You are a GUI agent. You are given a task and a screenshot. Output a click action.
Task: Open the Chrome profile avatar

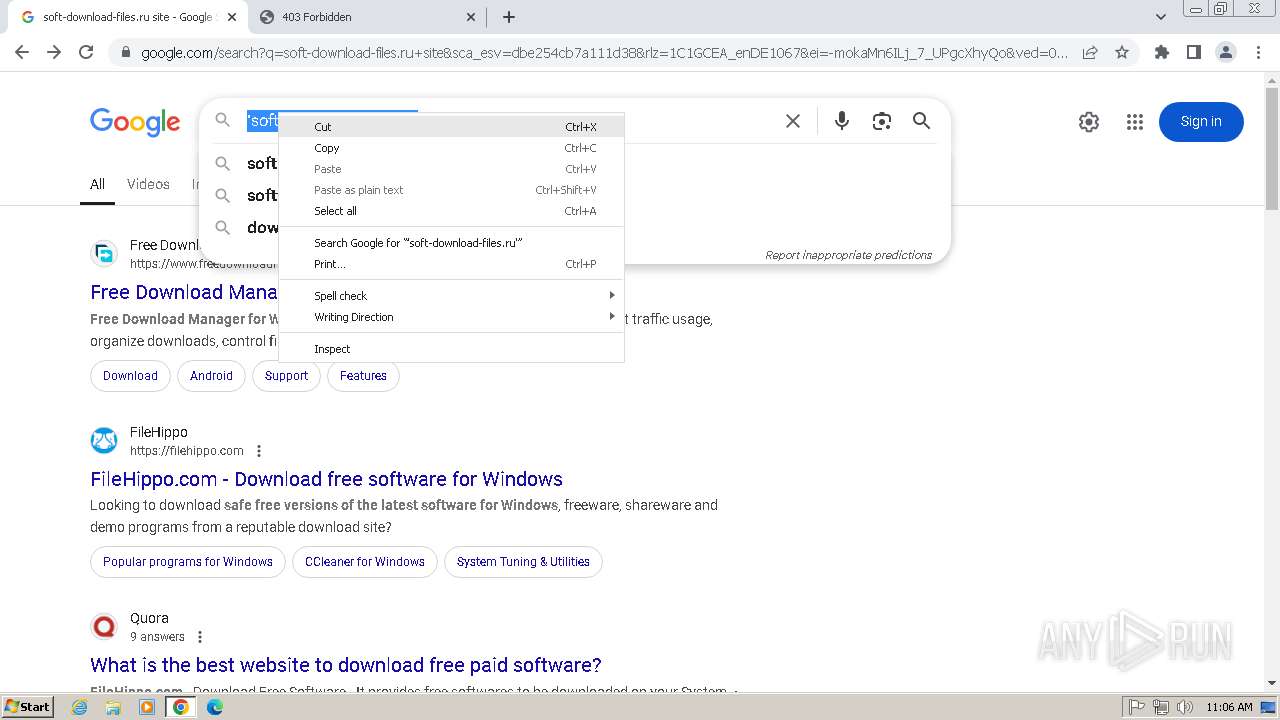(1226, 53)
